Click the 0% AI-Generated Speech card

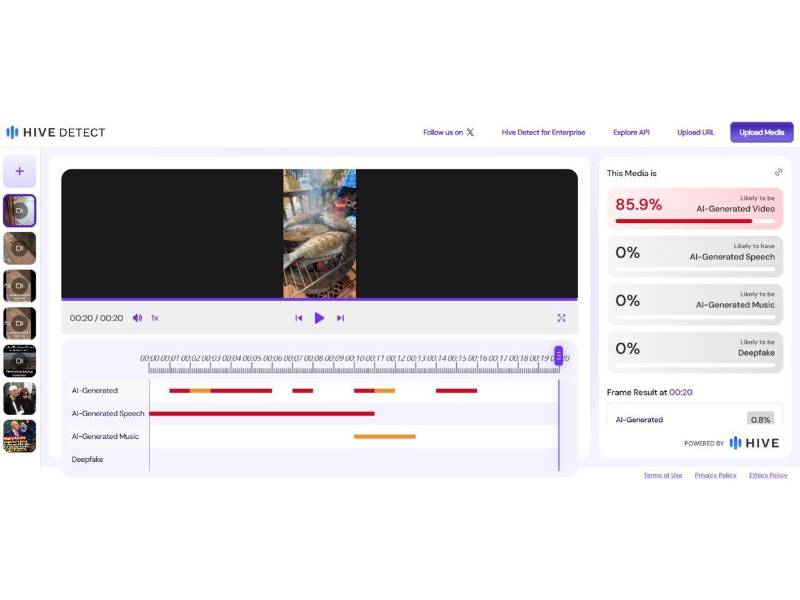[695, 256]
